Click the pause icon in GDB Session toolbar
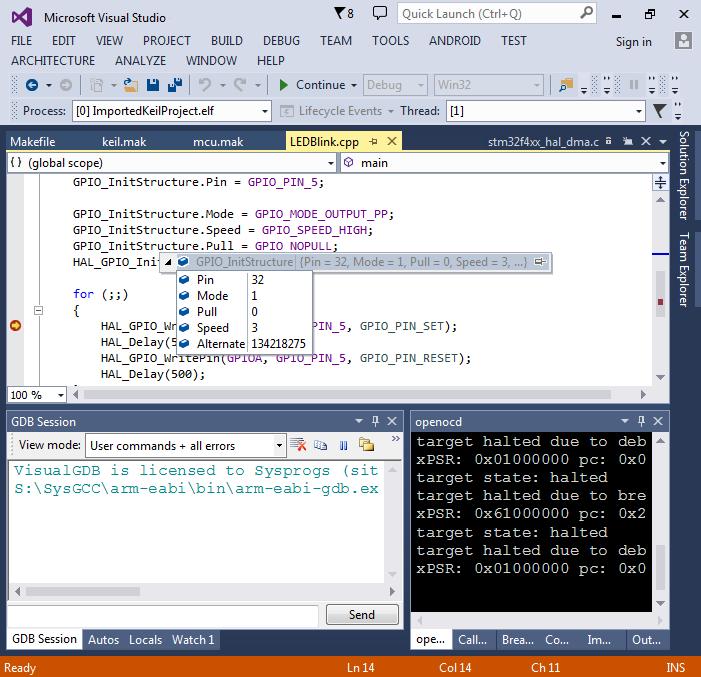The image size is (701, 677). point(343,445)
